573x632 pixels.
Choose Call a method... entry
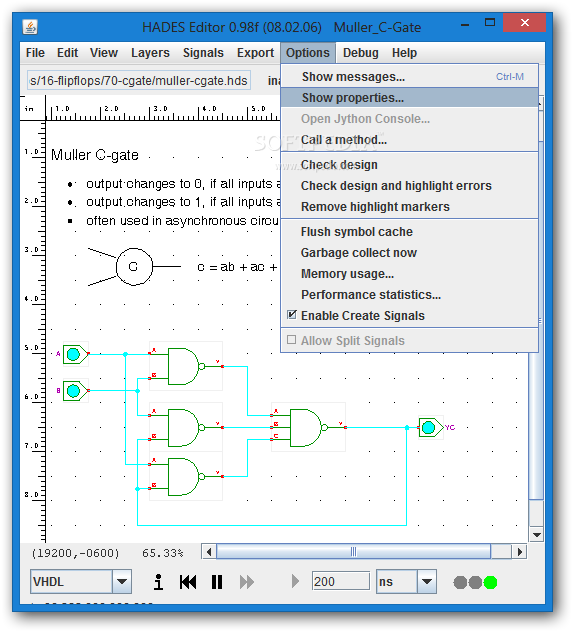coord(409,139)
